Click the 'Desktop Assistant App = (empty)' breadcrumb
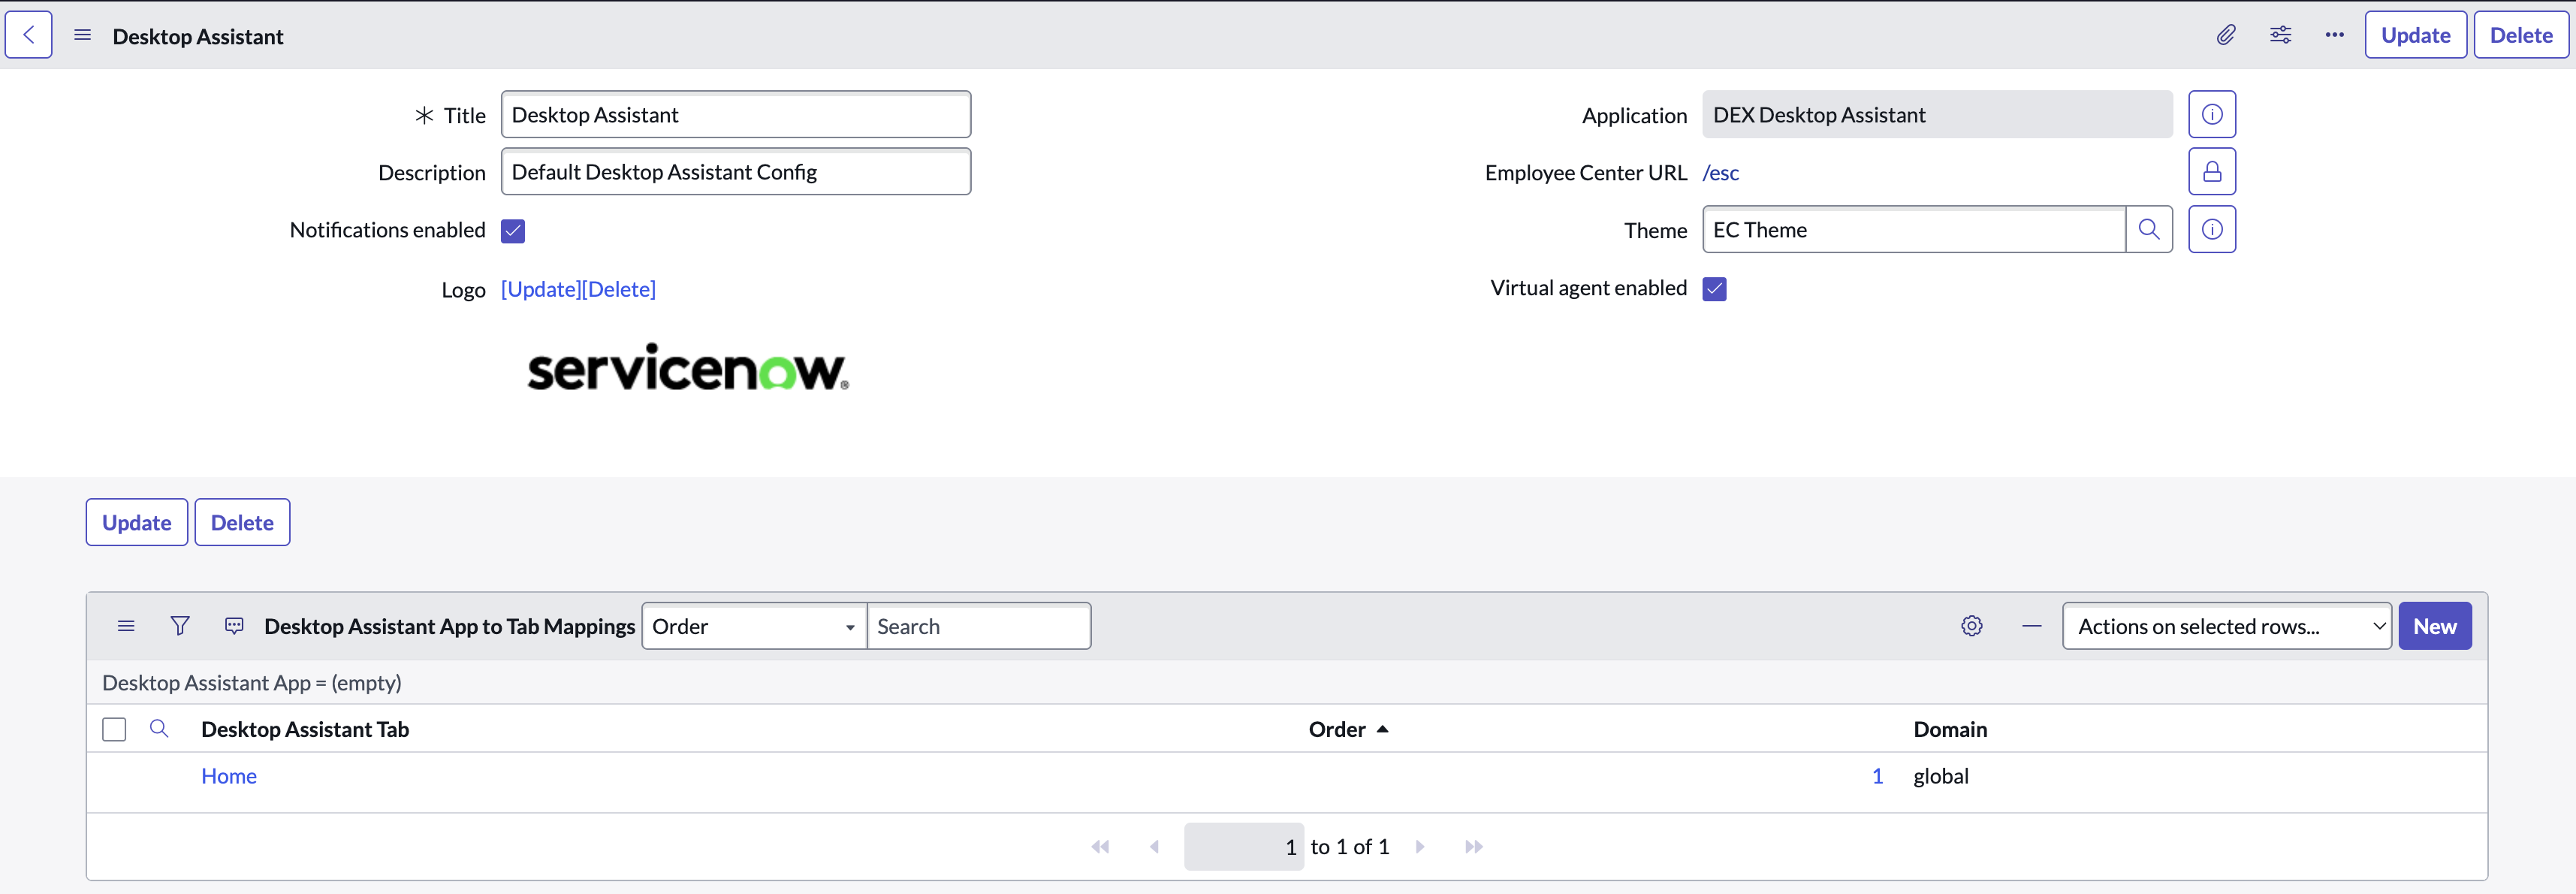The image size is (2576, 894). click(x=252, y=683)
